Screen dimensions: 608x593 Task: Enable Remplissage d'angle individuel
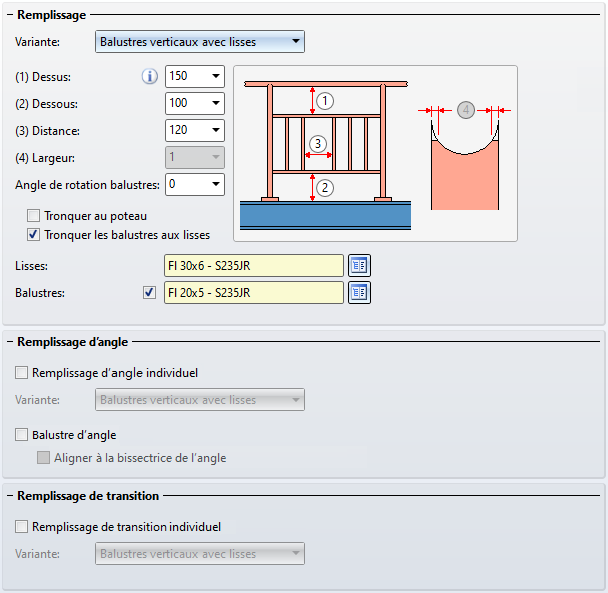pyautogui.click(x=21, y=373)
